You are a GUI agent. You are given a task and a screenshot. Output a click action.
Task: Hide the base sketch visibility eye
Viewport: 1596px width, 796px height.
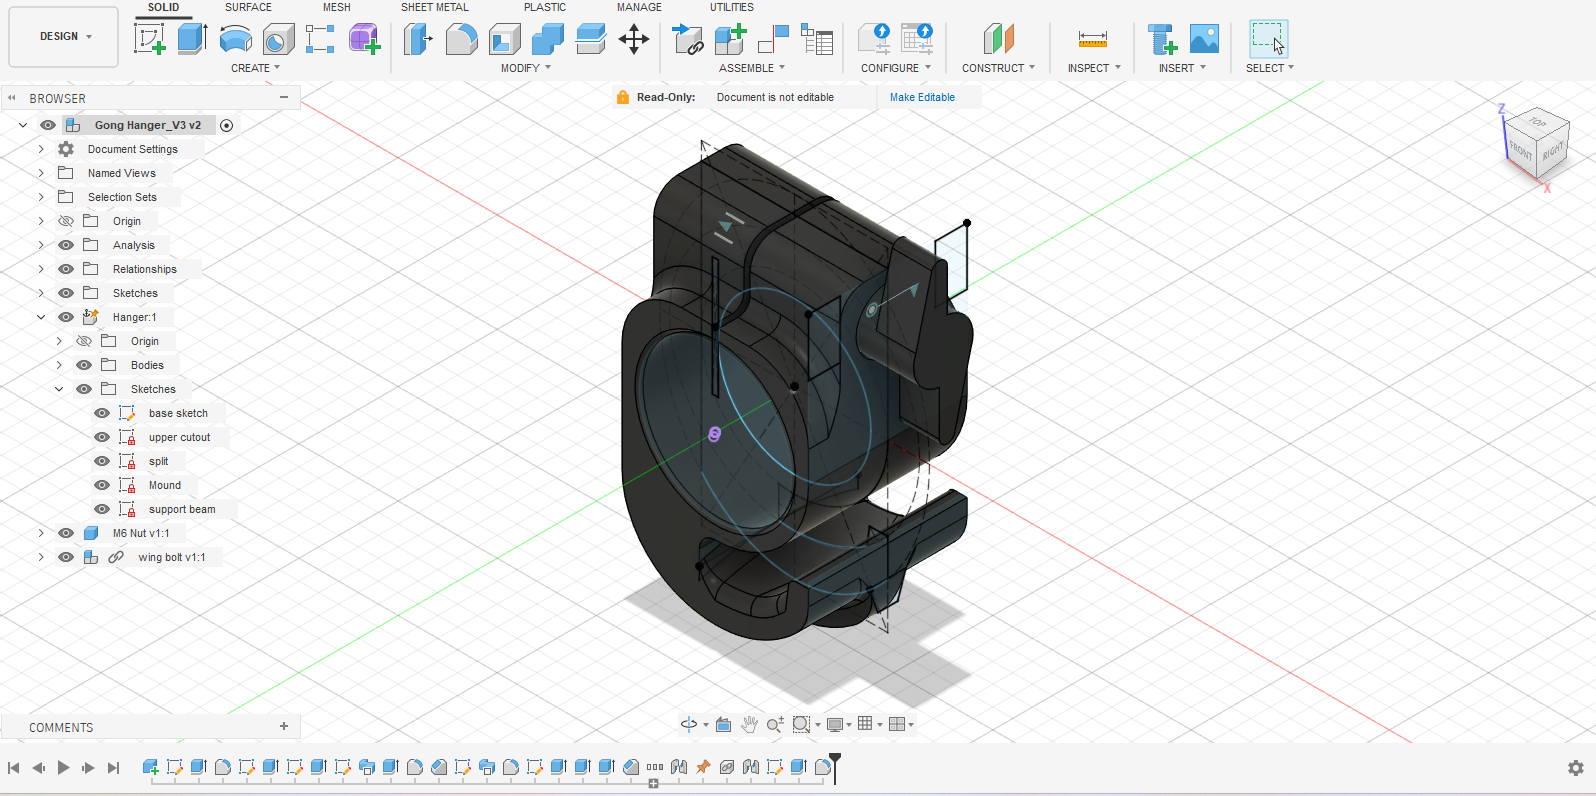[x=102, y=413]
